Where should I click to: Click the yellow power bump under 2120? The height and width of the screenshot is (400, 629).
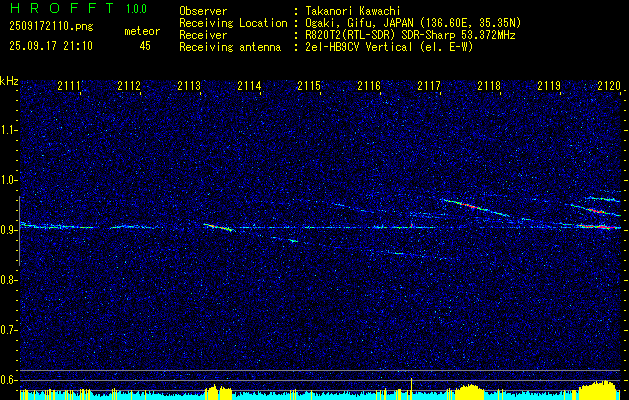pyautogui.click(x=599, y=389)
